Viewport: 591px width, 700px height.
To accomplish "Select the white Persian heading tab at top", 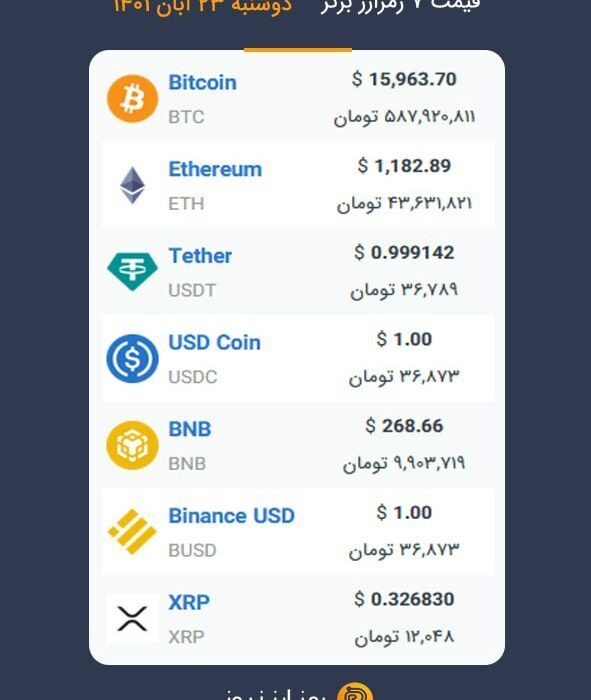I will [400, 6].
